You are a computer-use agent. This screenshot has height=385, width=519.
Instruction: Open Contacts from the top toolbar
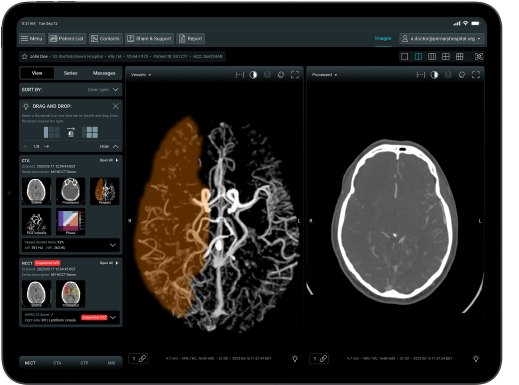[x=106, y=39]
